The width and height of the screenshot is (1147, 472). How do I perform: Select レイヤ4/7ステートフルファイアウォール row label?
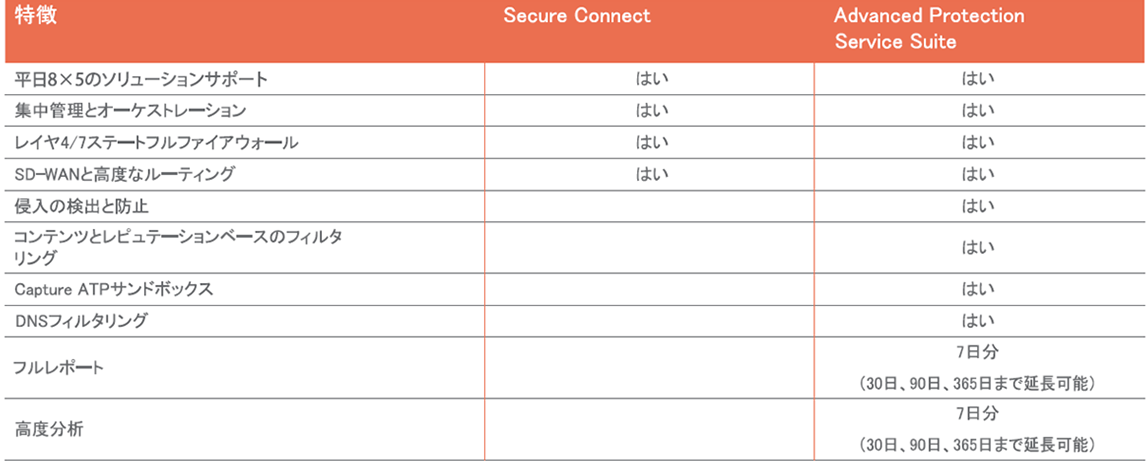coord(157,143)
